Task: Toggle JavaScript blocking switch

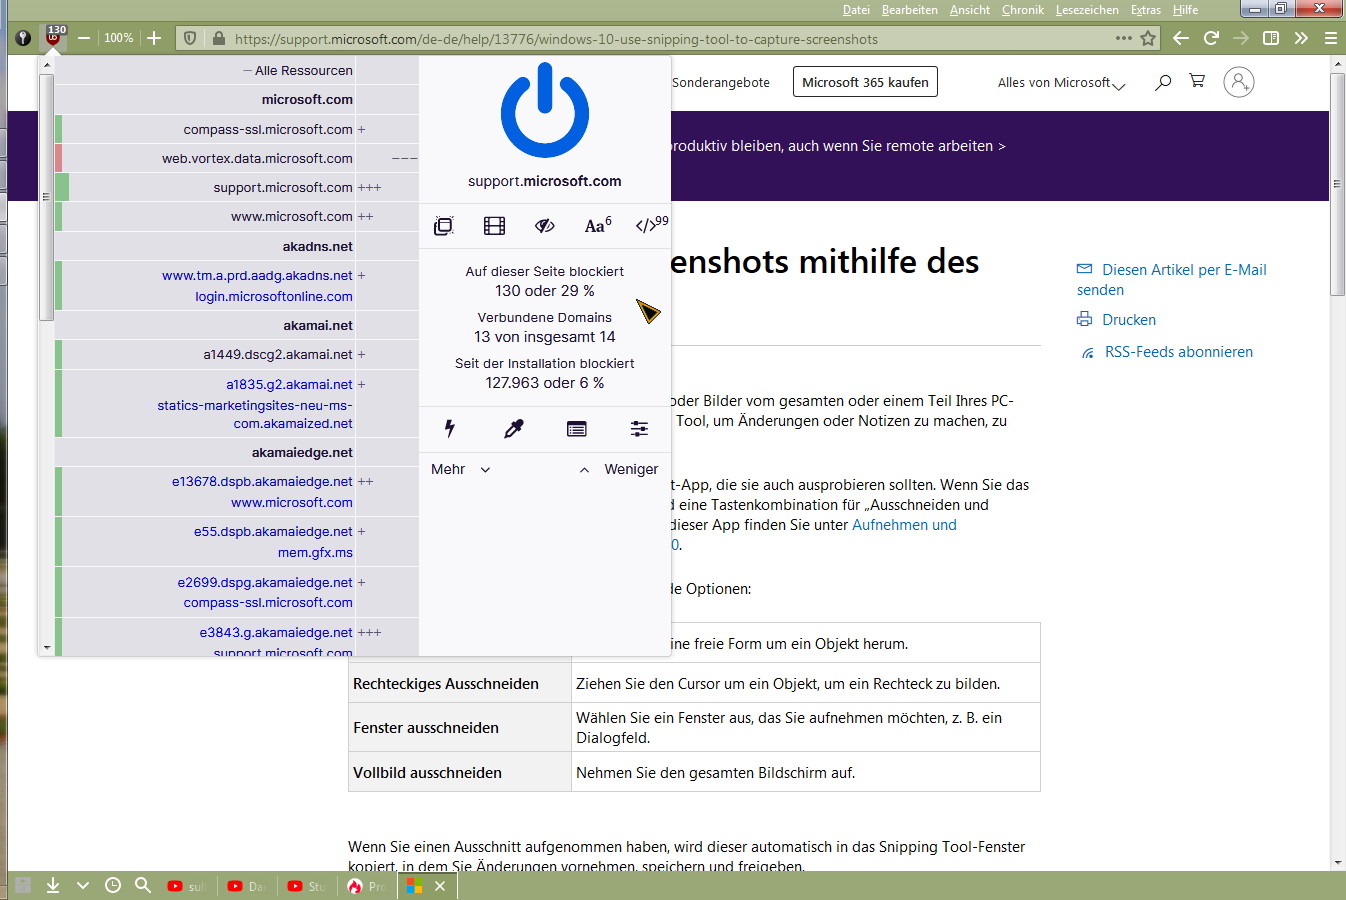Action: tap(651, 224)
